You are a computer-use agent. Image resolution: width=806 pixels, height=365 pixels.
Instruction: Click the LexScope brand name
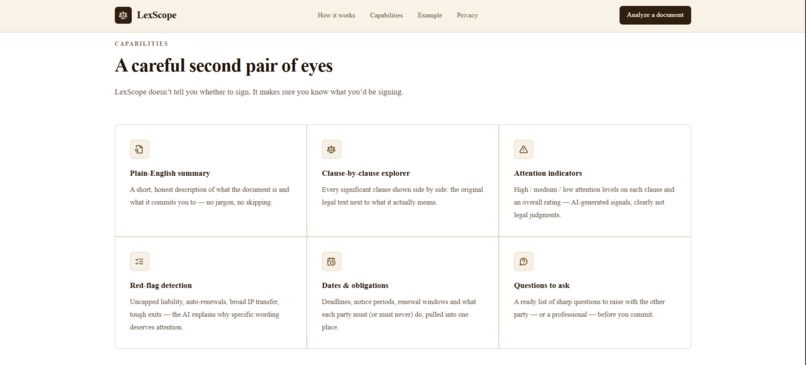(157, 15)
